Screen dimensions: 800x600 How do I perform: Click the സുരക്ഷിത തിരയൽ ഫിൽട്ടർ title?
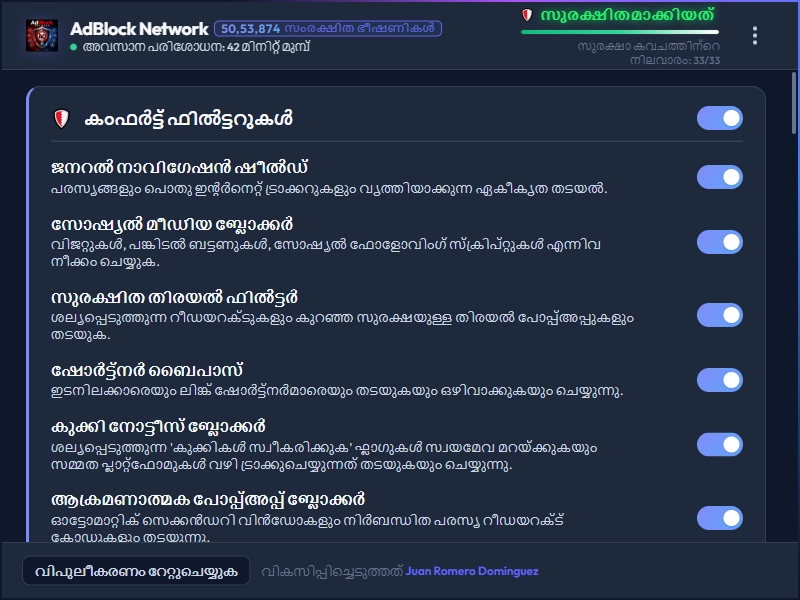[174, 297]
